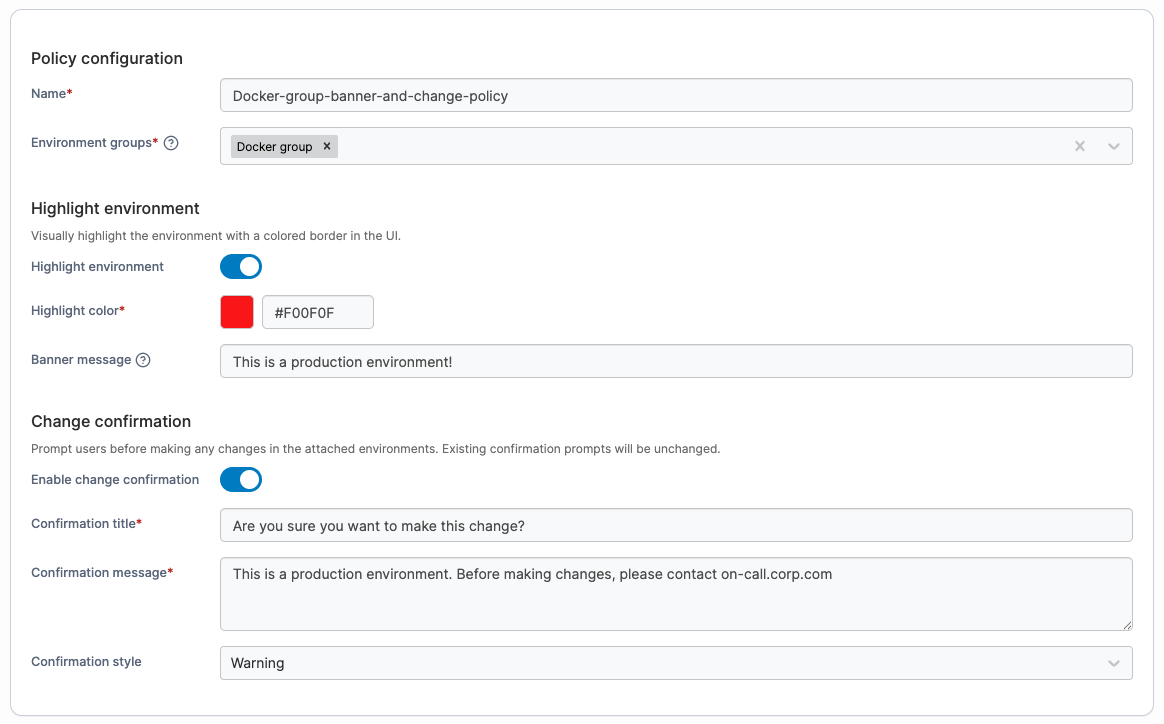
Task: Remove the Docker group tag
Action: (327, 146)
